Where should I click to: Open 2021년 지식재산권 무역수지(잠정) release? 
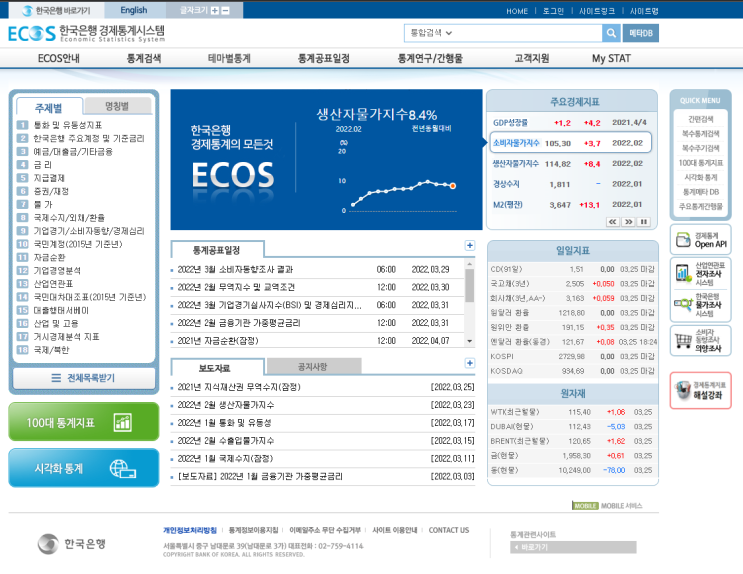(x=239, y=387)
